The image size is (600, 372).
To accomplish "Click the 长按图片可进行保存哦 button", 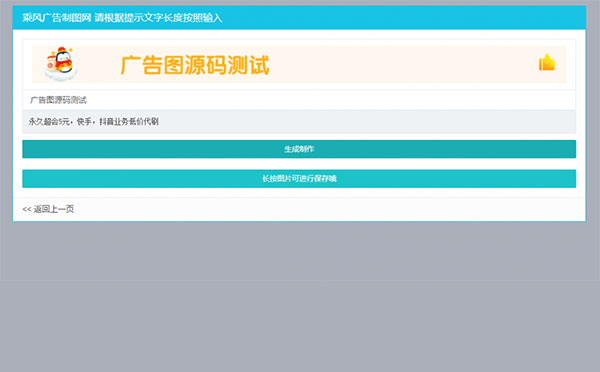I will 299,178.
